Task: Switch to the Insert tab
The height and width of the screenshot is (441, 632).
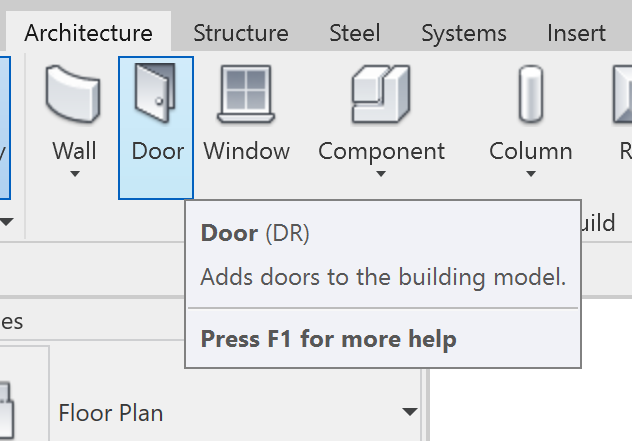Action: pos(576,33)
